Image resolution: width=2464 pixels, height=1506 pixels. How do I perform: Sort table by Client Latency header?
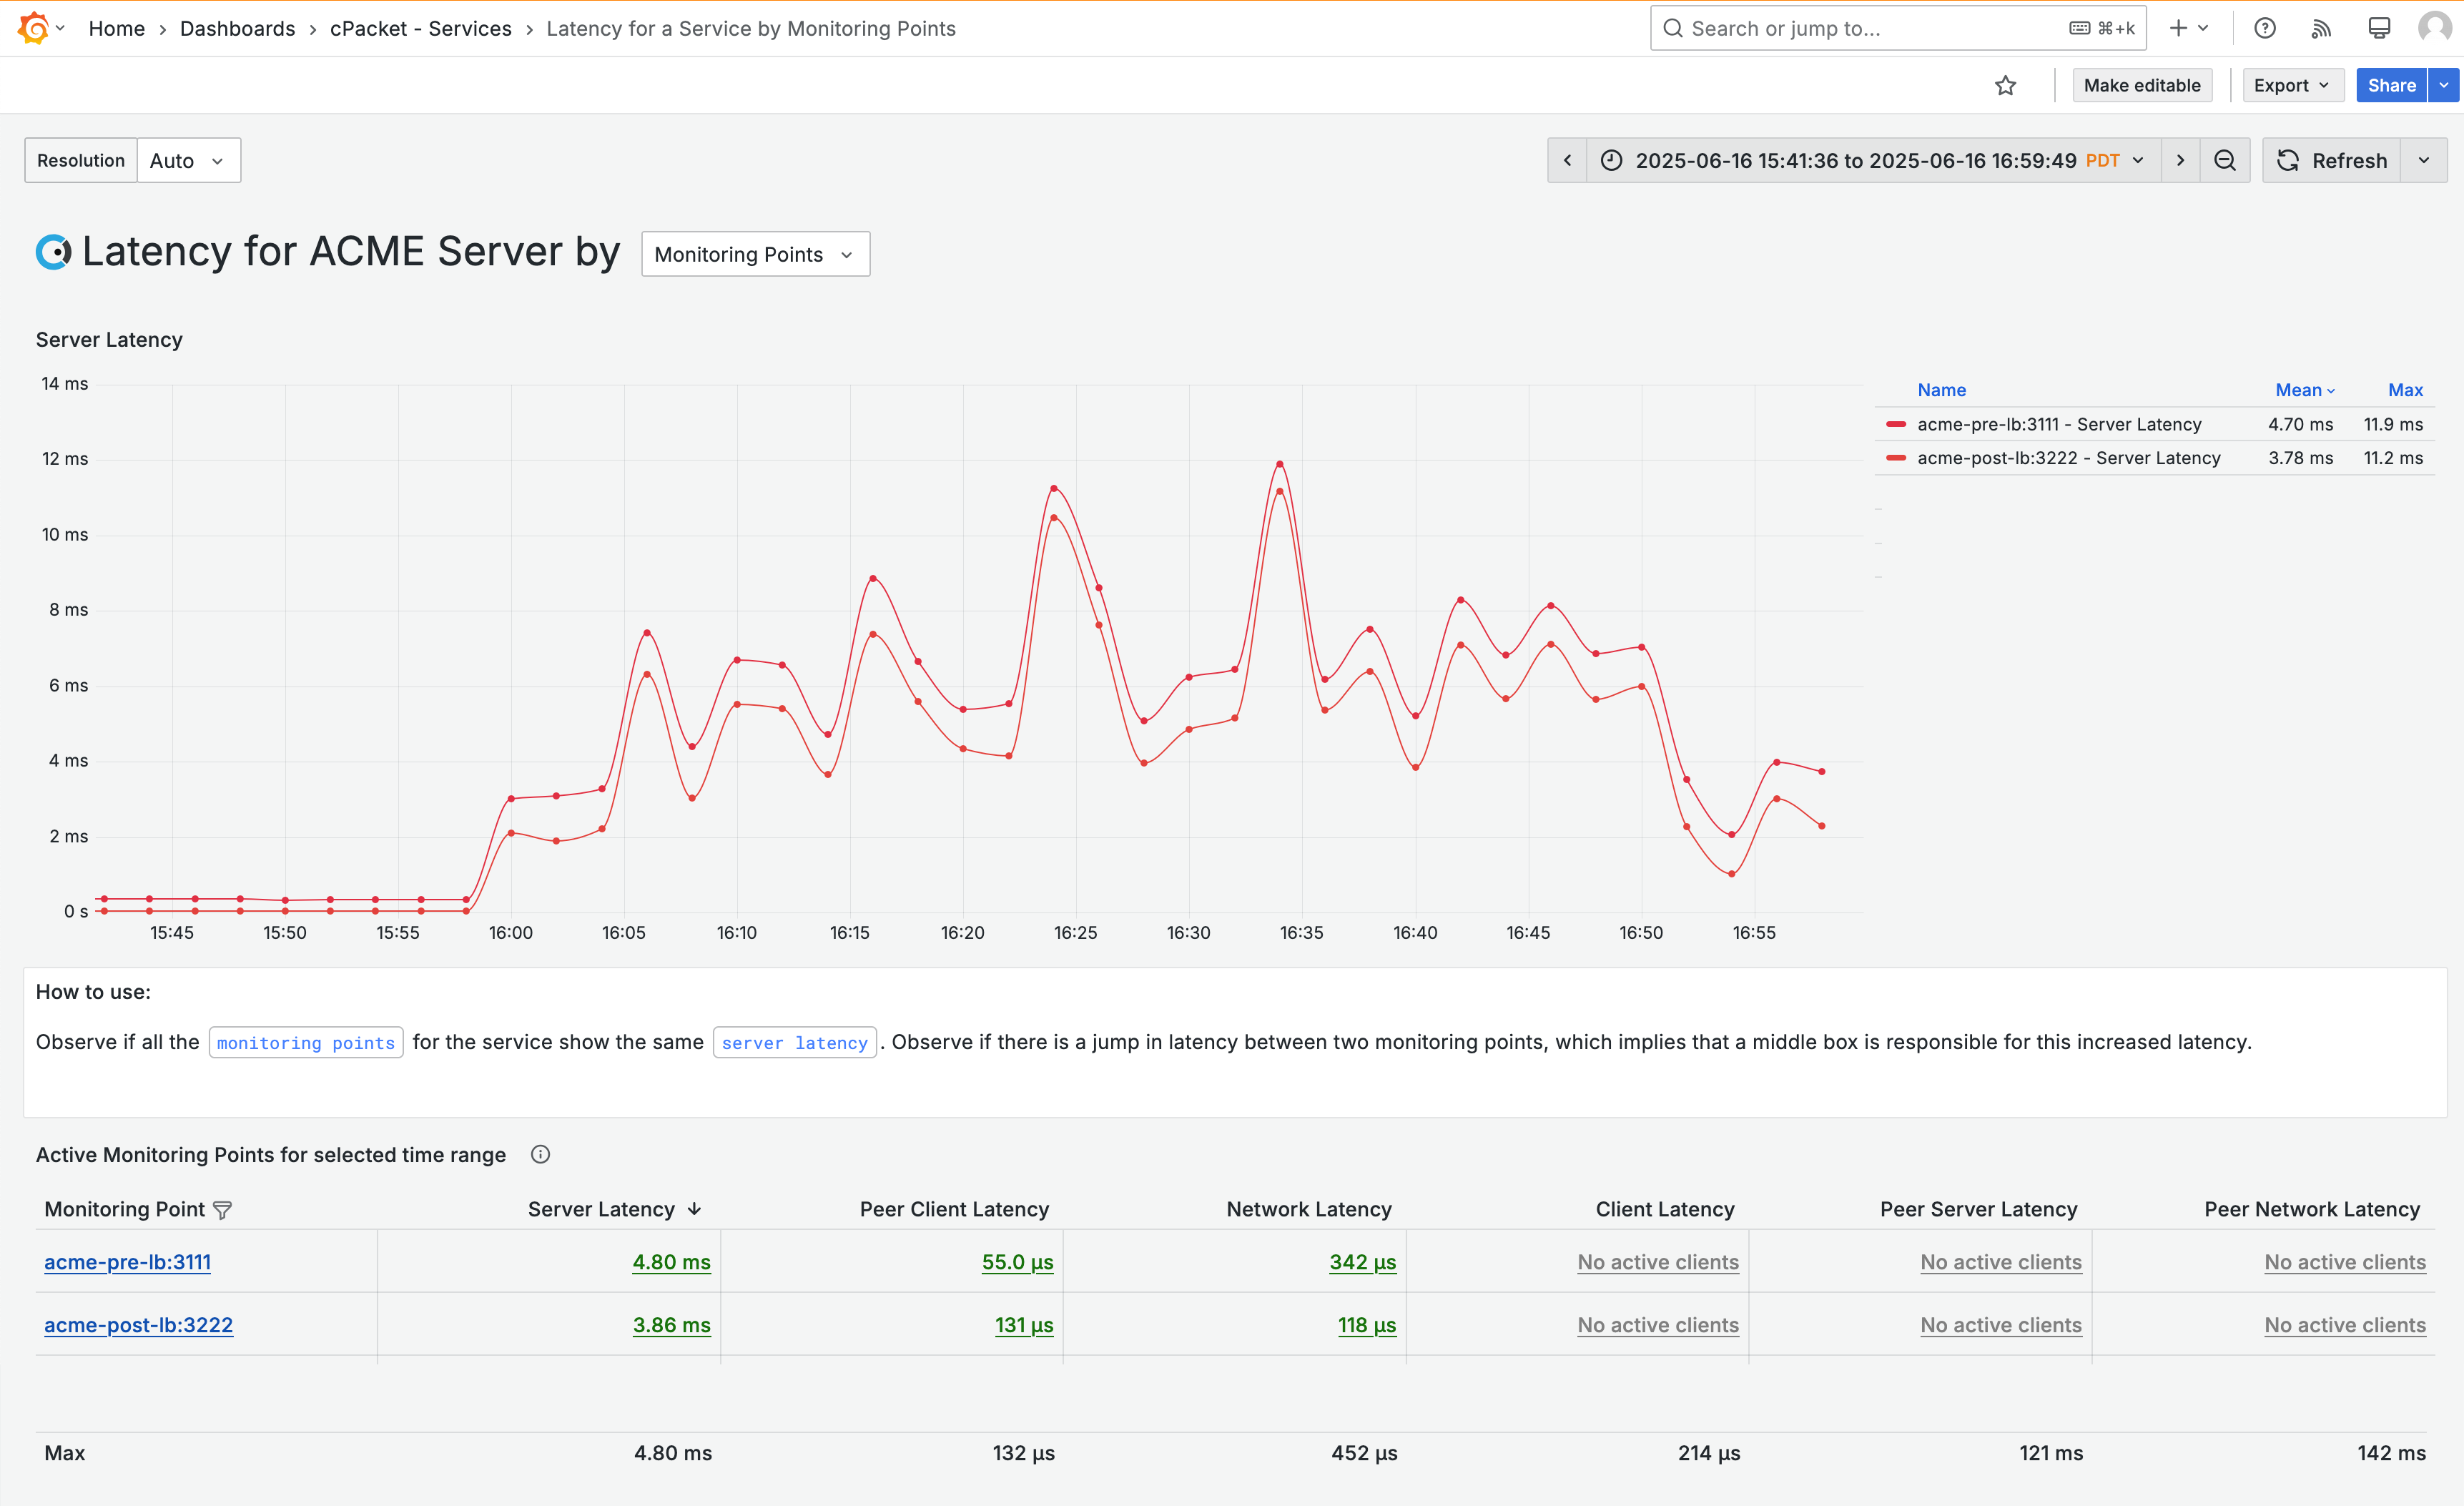1665,1209
